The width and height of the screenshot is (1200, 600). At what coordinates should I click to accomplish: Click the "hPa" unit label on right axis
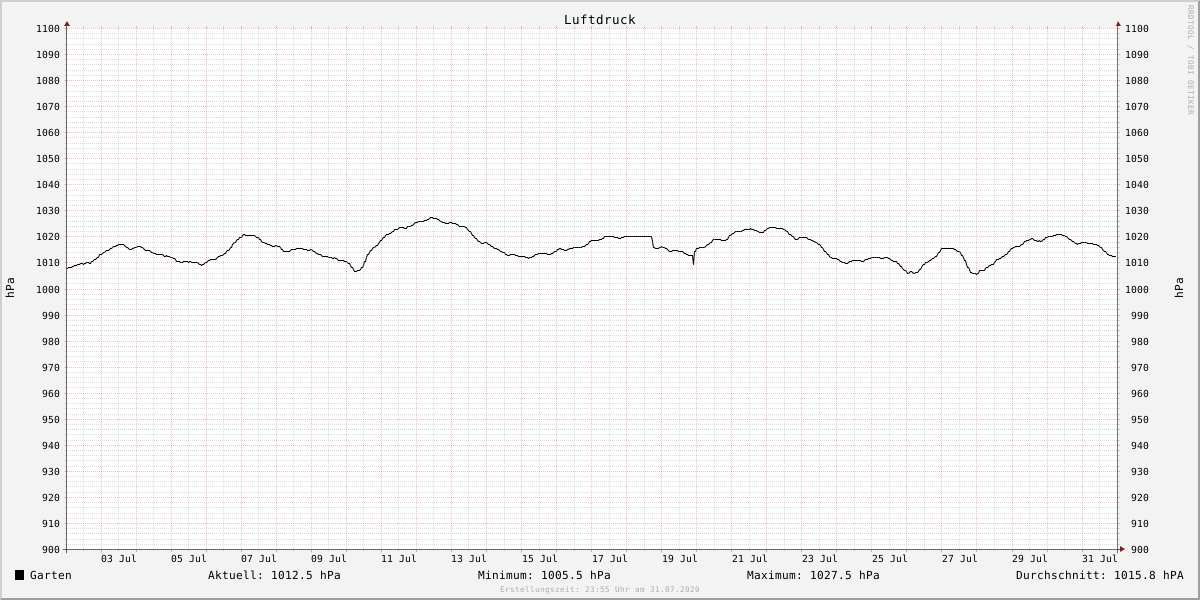click(x=1179, y=288)
